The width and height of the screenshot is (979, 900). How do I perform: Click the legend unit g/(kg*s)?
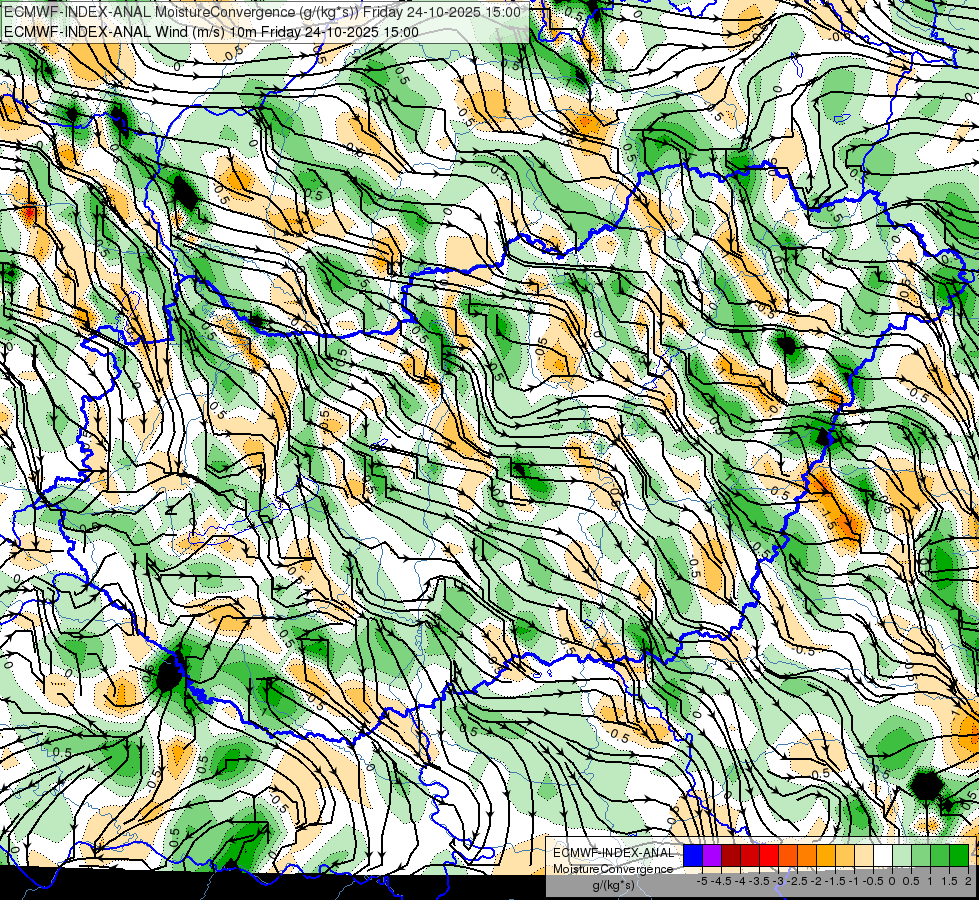click(x=613, y=885)
